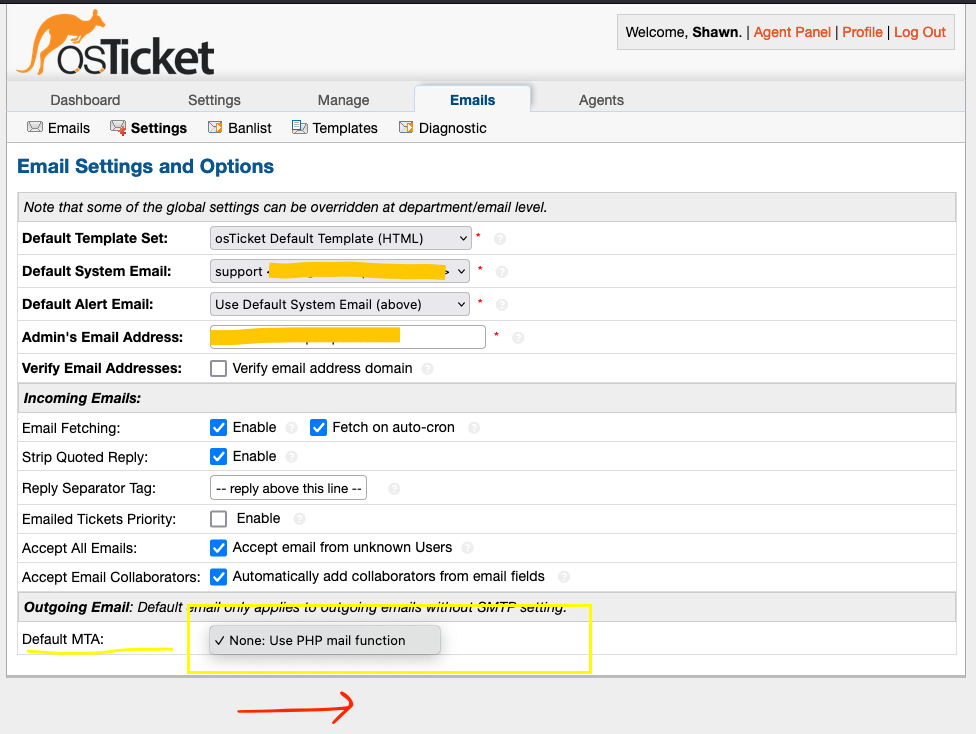Click the 'Verify Email Addresses:' label
The image size is (976, 734).
point(102,369)
